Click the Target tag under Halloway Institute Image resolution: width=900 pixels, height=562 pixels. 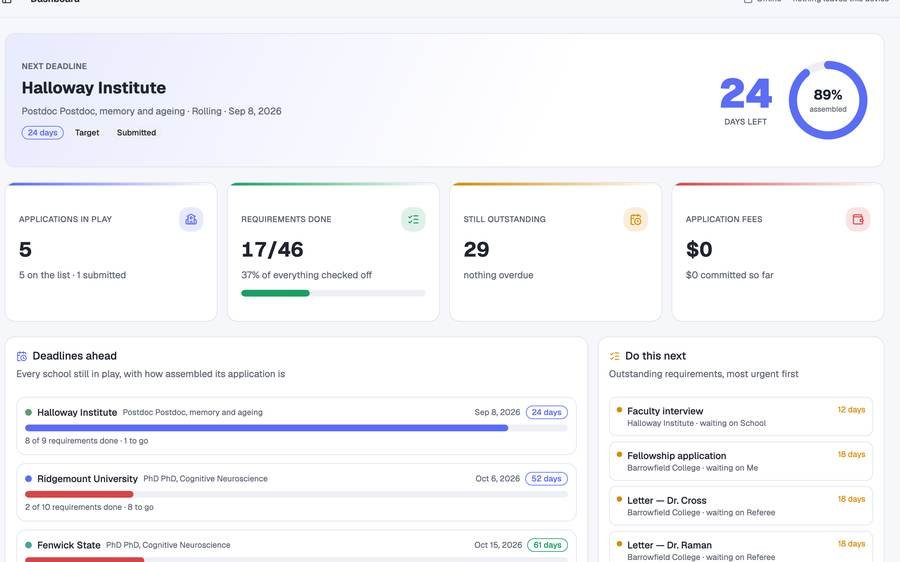tap(87, 133)
